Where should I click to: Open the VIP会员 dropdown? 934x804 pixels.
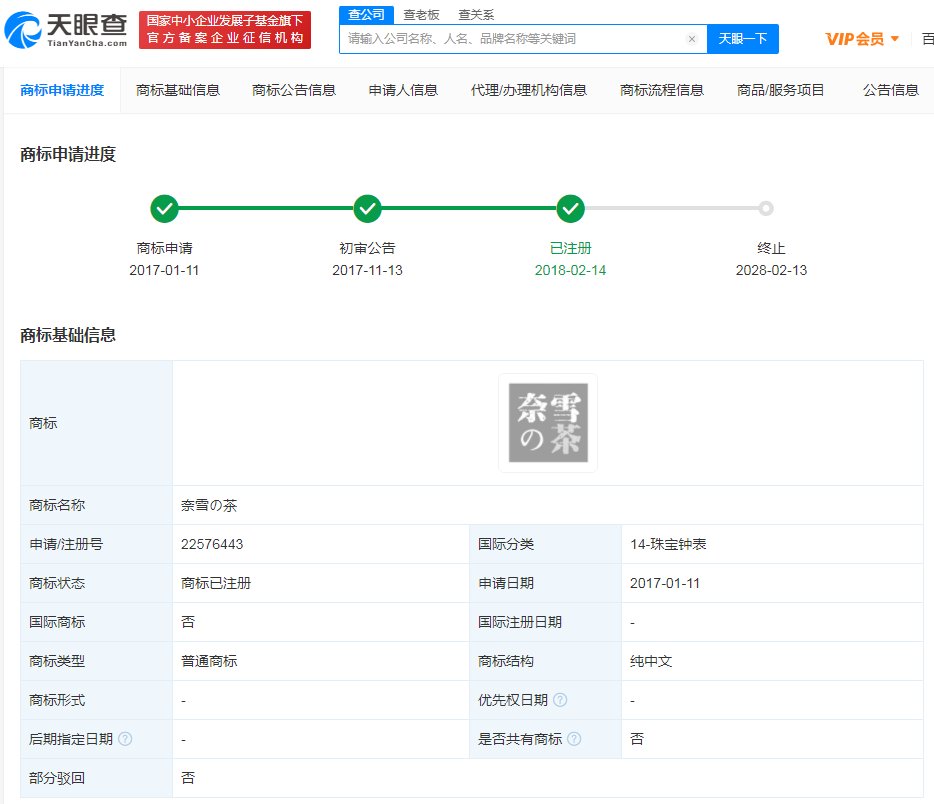click(862, 39)
